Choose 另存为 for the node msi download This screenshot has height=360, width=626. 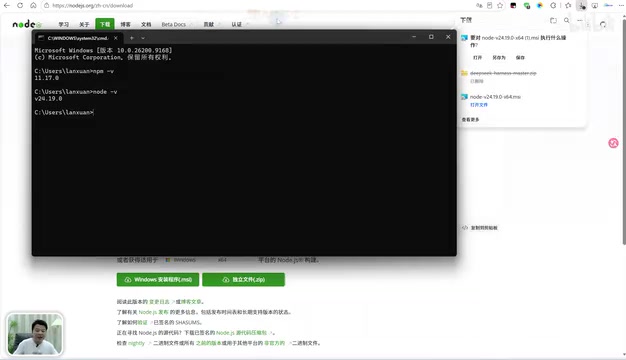tap(499, 58)
